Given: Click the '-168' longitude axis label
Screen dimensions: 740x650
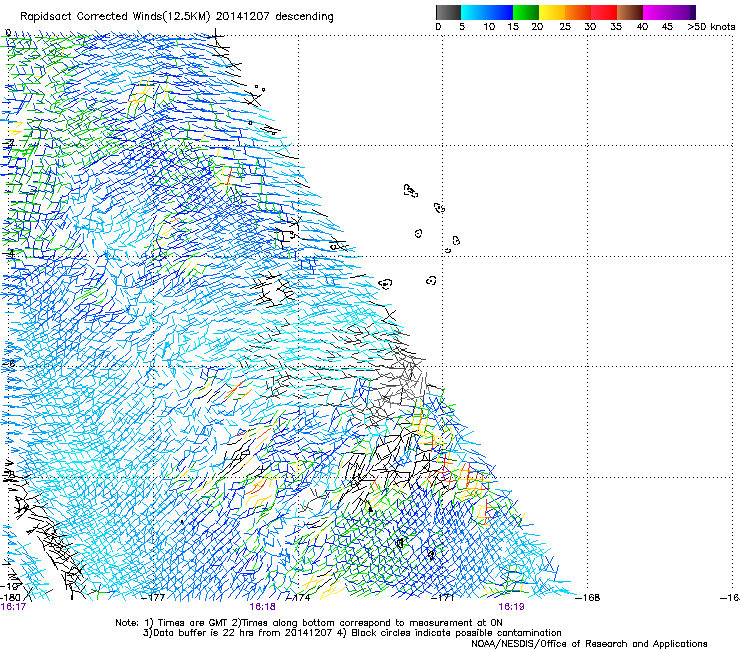Looking at the screenshot, I should coord(588,598).
